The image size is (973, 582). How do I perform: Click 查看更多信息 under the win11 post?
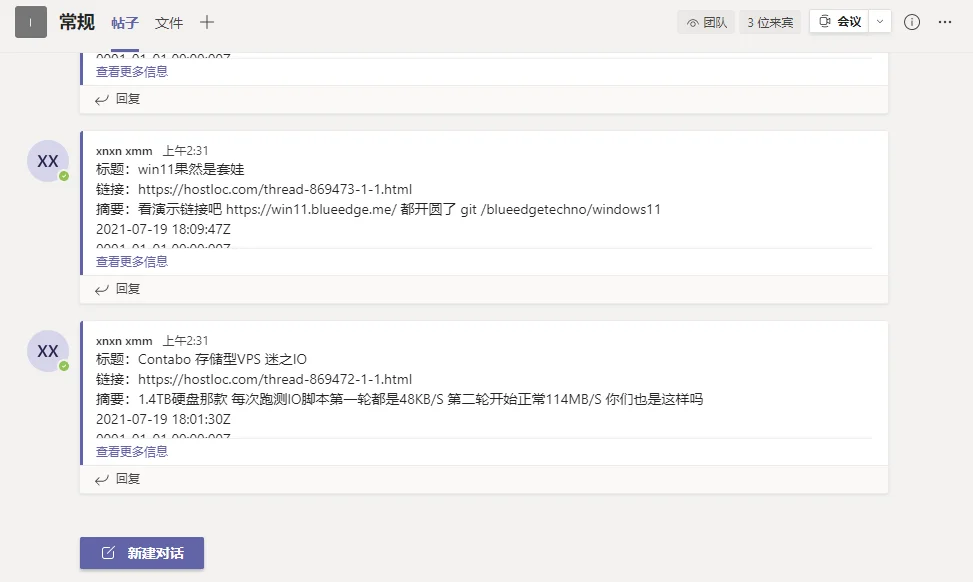pyautogui.click(x=131, y=261)
